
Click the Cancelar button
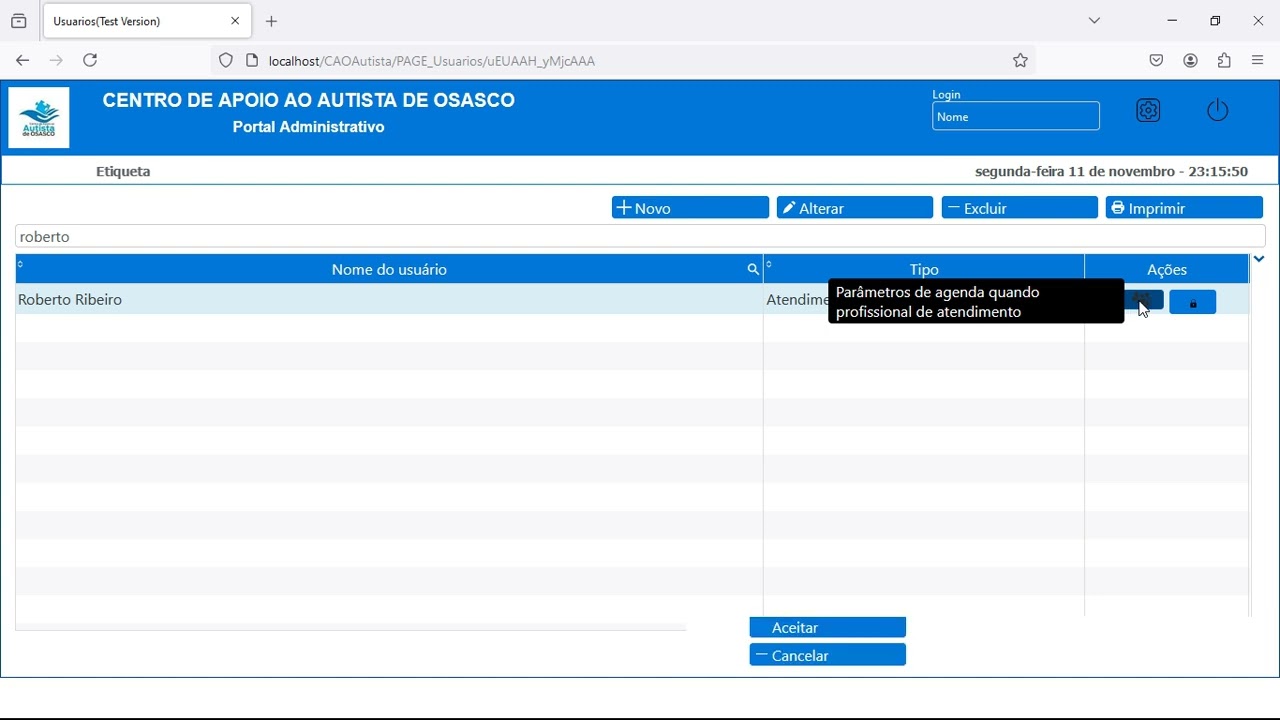[828, 655]
